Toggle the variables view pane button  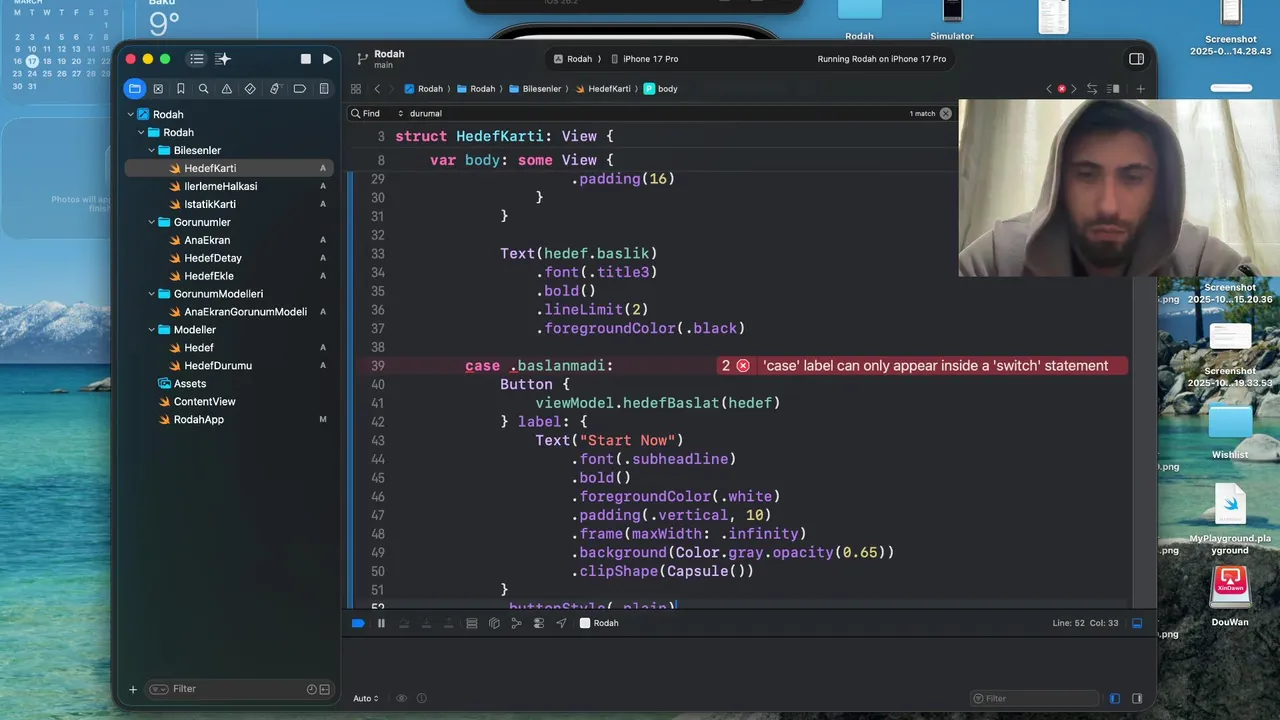tap(1115, 698)
